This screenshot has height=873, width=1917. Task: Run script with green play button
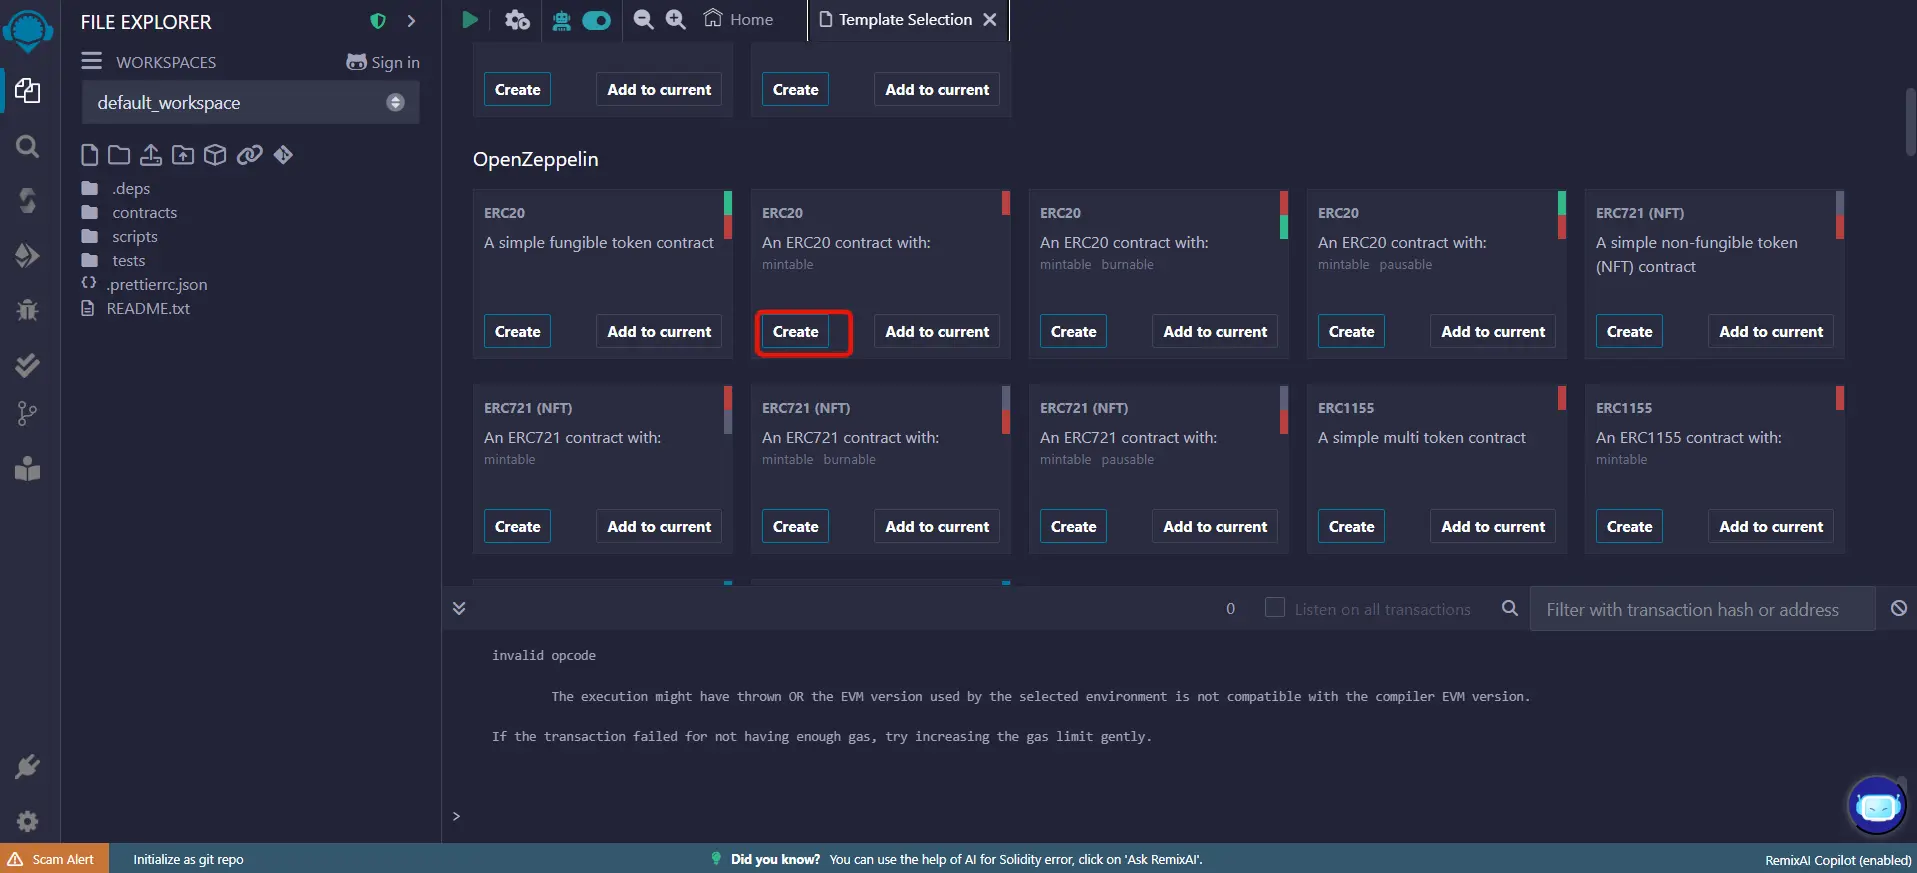click(469, 20)
